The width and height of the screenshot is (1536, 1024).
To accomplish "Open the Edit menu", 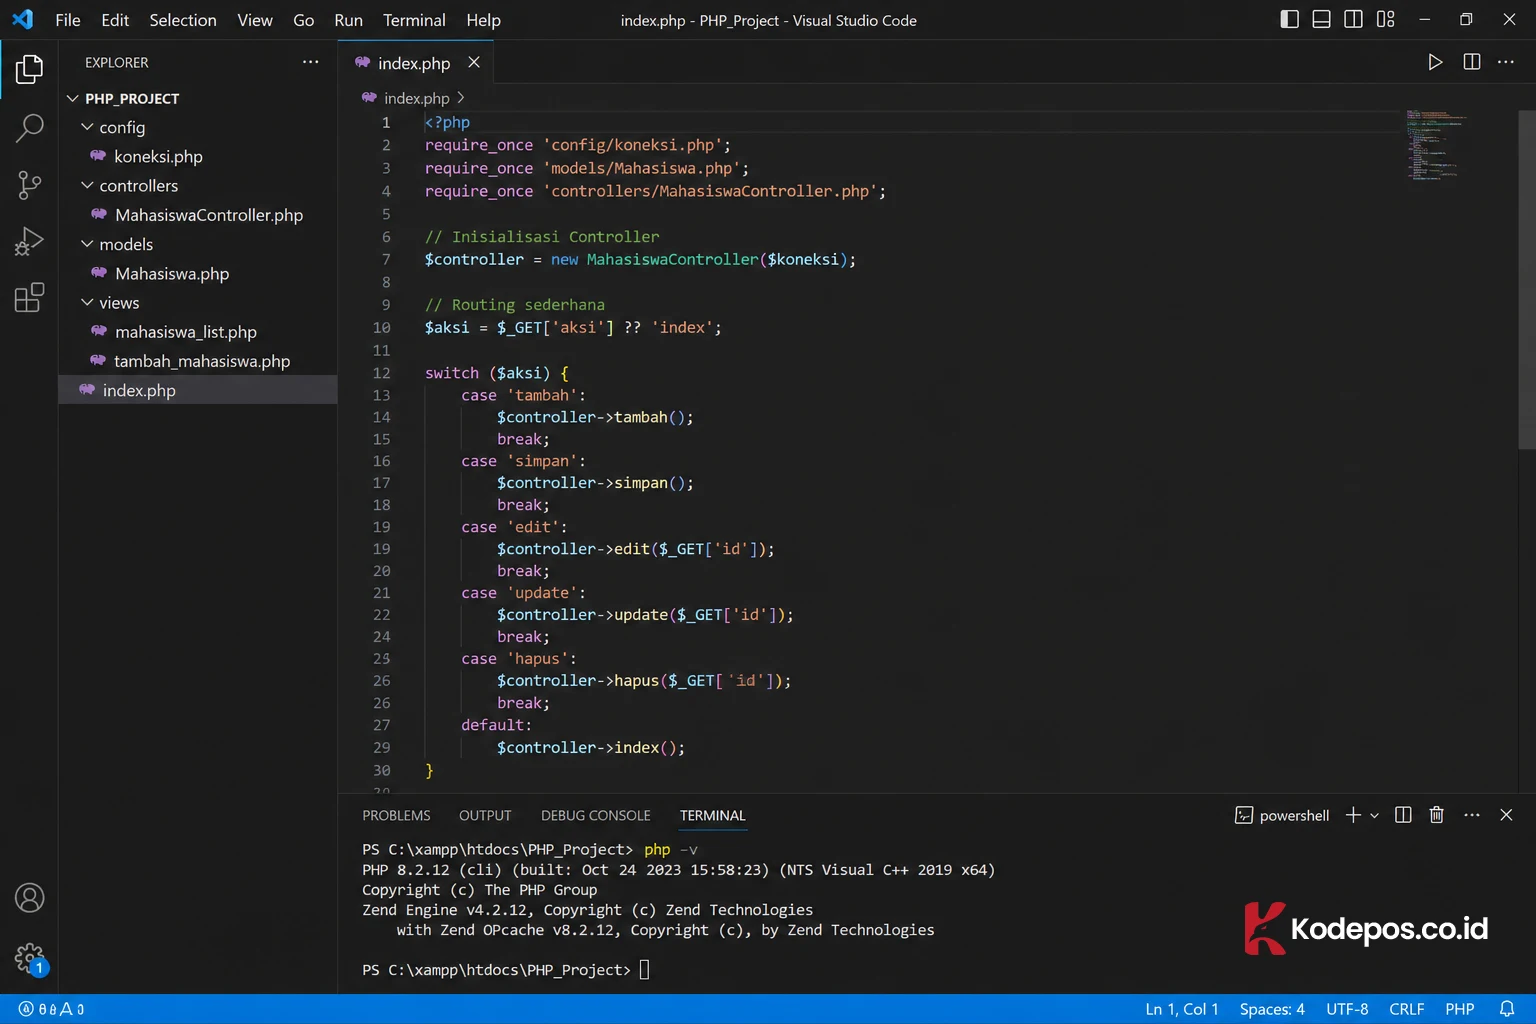I will [115, 20].
